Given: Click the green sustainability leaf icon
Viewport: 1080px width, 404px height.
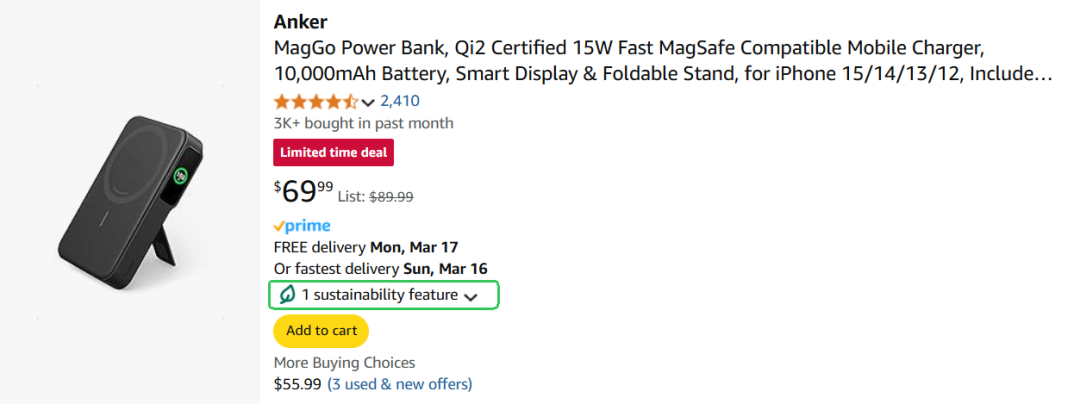Looking at the screenshot, I should [287, 295].
